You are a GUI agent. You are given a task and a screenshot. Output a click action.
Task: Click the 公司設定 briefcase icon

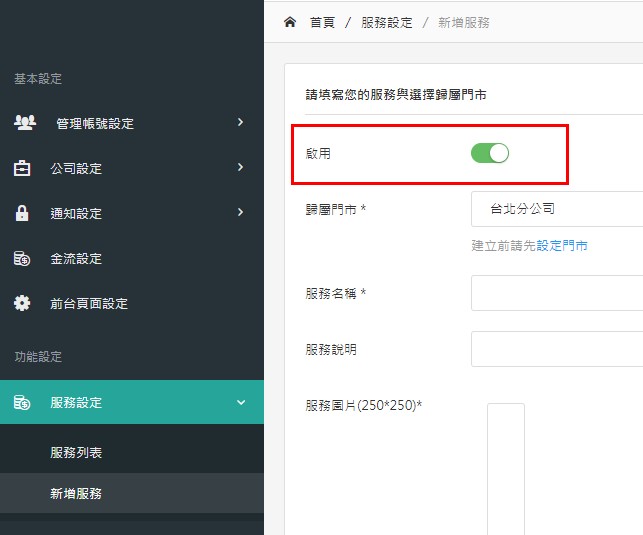[x=22, y=168]
